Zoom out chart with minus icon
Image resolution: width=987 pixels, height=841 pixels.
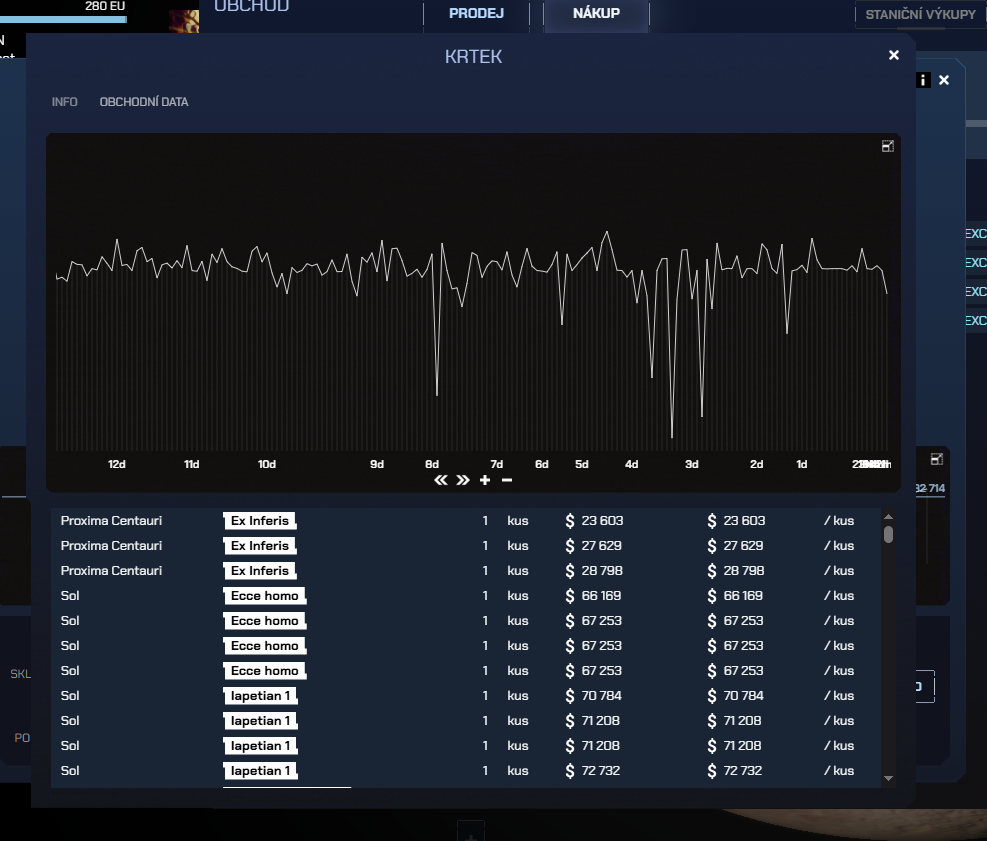point(507,480)
